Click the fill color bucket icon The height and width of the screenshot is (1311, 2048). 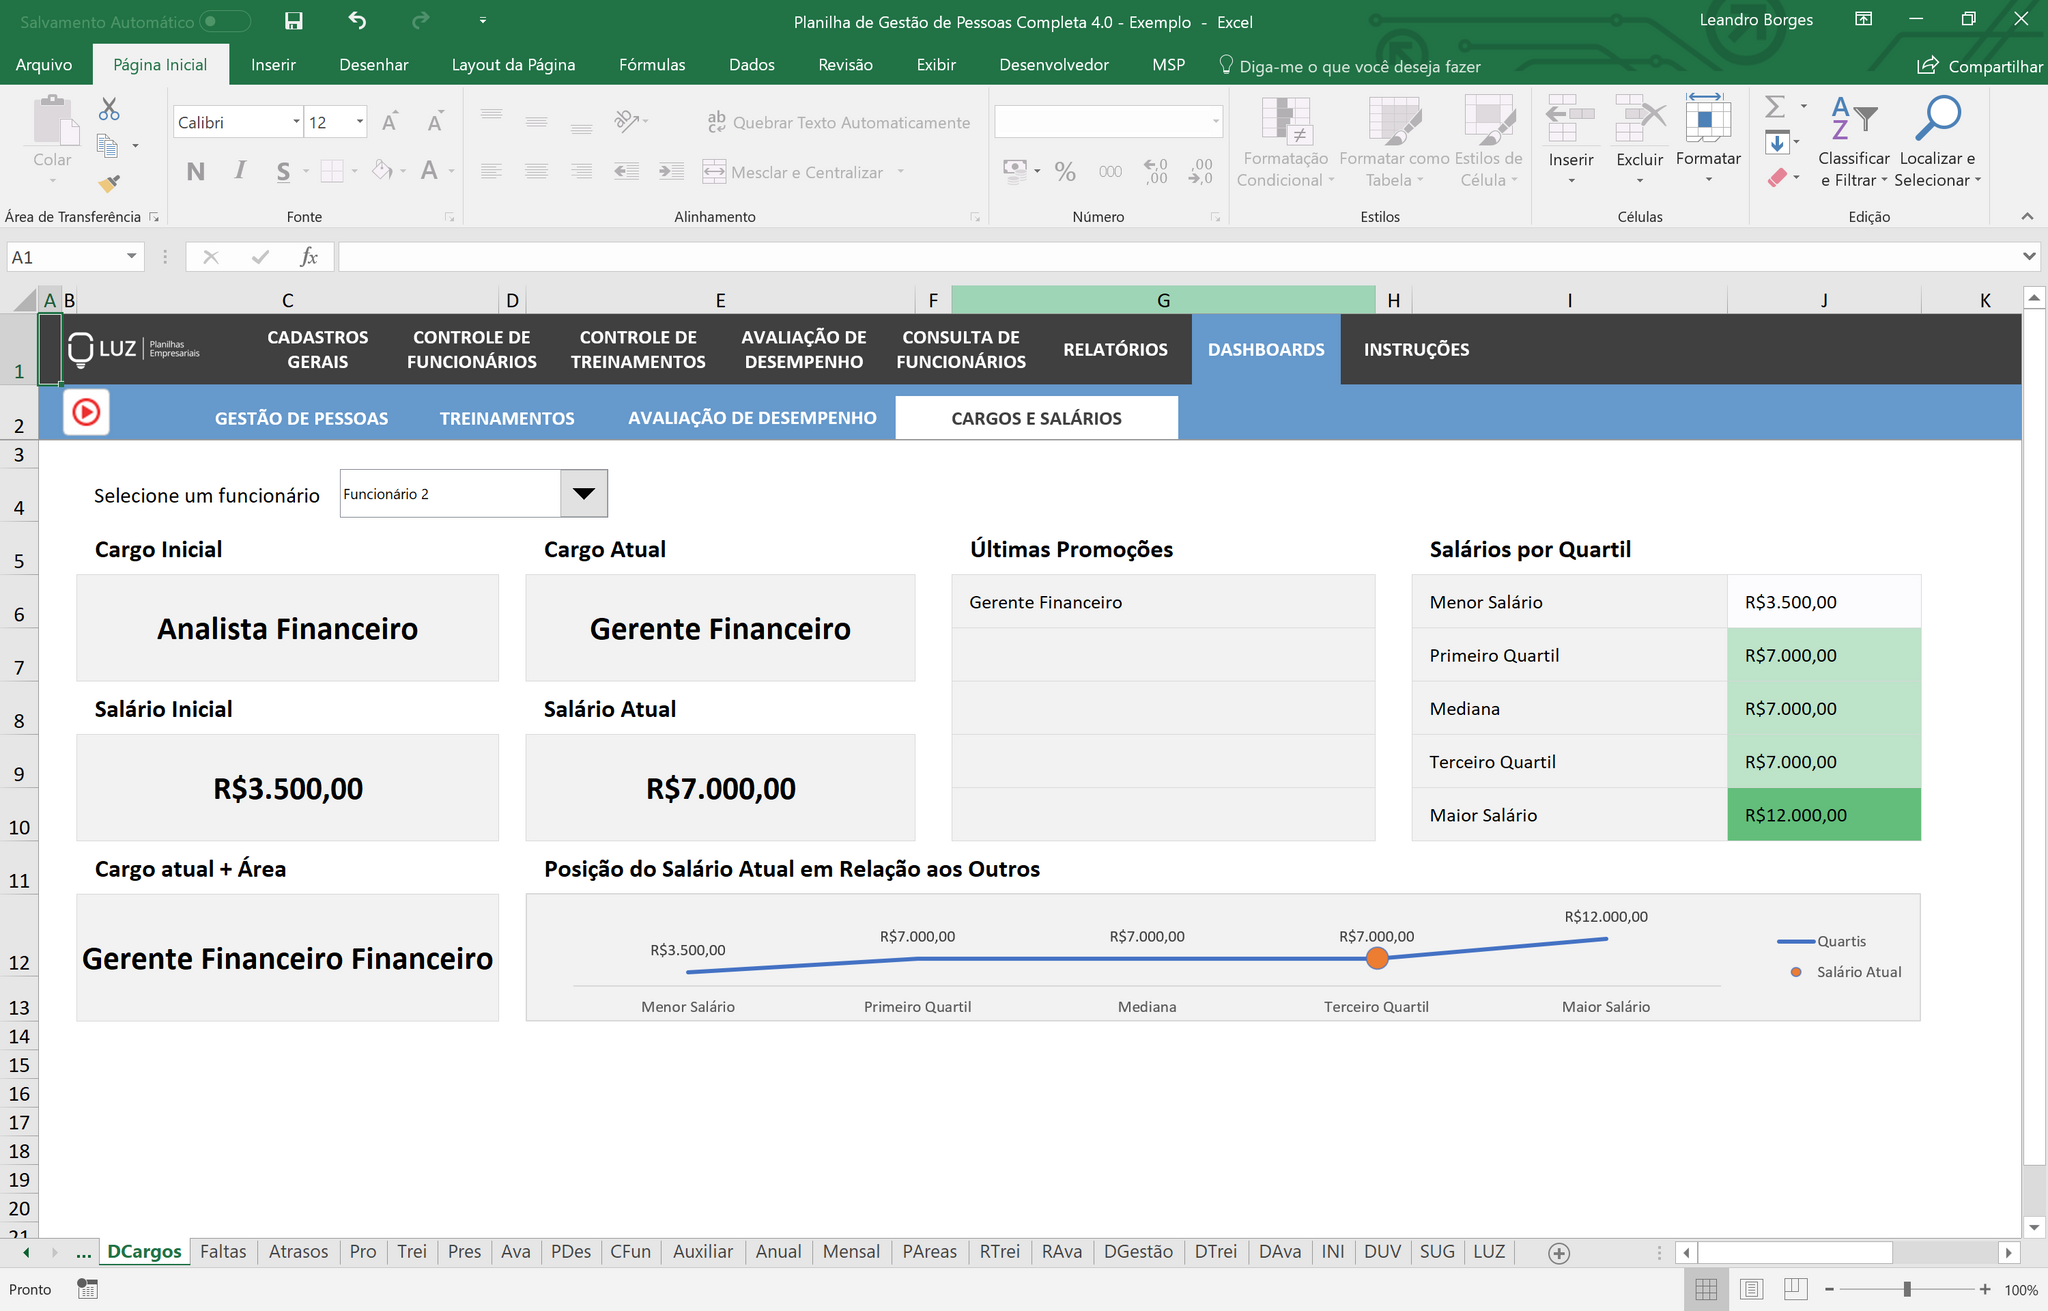(383, 171)
